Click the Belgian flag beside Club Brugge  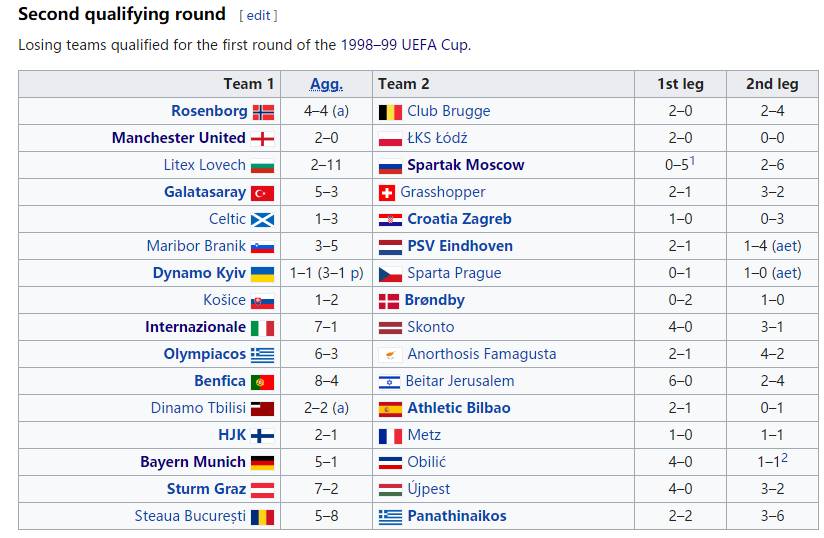pos(390,112)
